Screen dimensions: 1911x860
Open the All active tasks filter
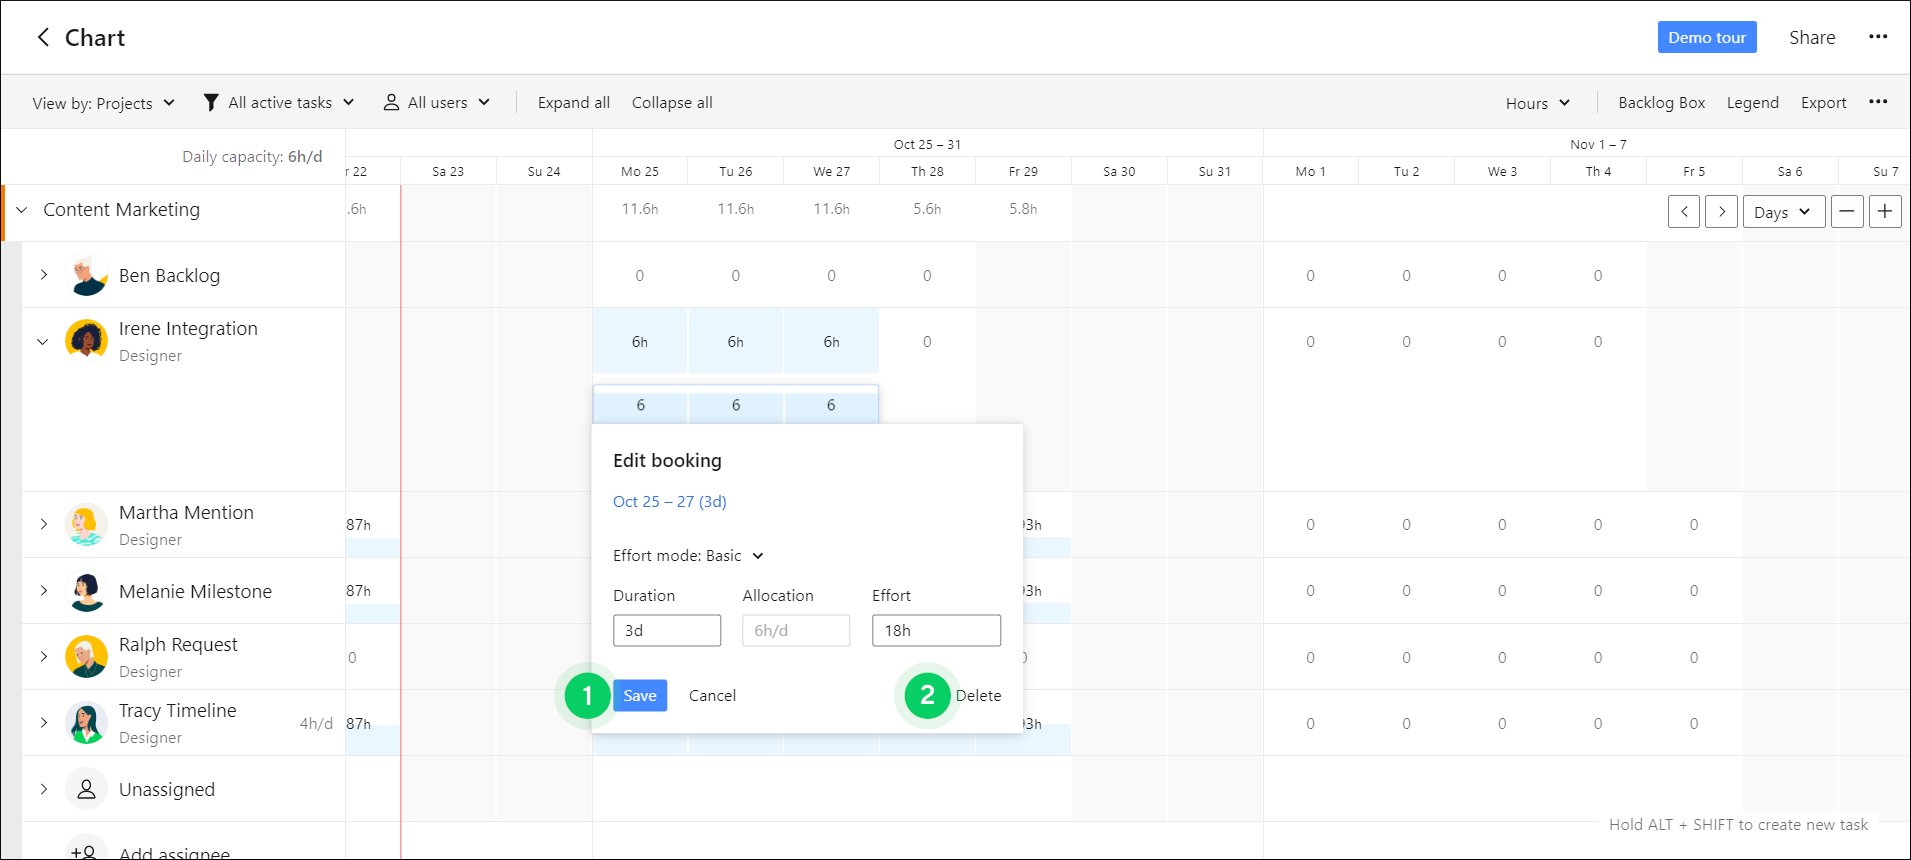pyautogui.click(x=279, y=103)
